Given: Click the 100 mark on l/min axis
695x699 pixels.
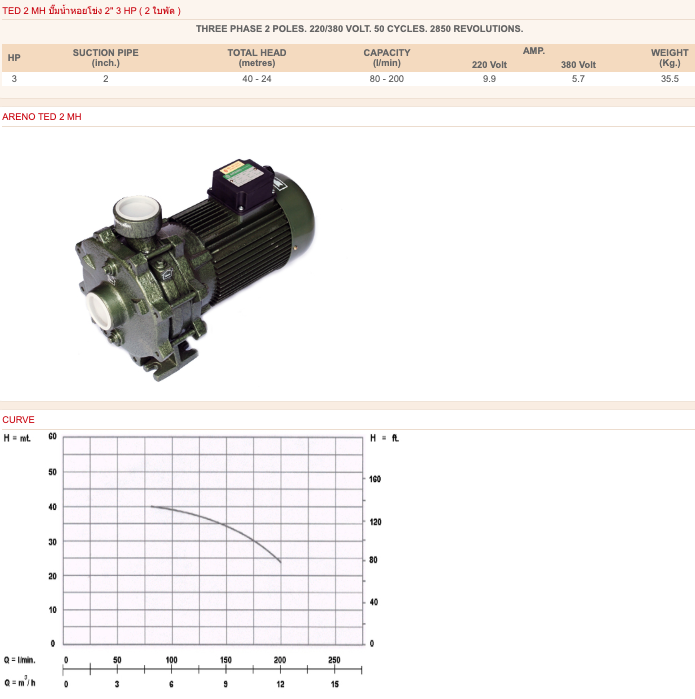Looking at the screenshot, I should click(x=172, y=660).
